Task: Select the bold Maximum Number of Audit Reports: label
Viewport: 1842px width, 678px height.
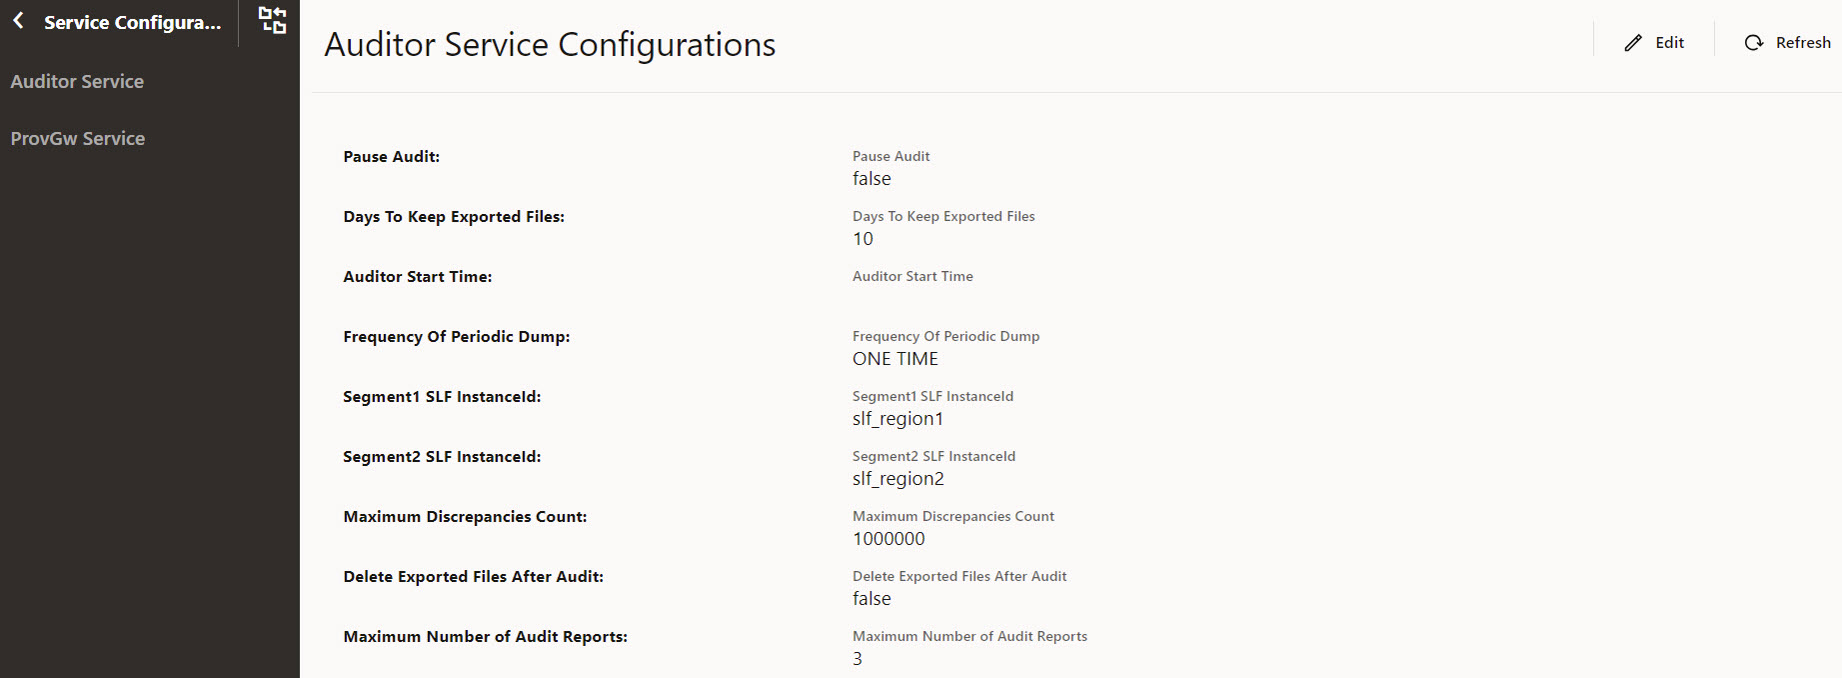Action: click(x=485, y=637)
